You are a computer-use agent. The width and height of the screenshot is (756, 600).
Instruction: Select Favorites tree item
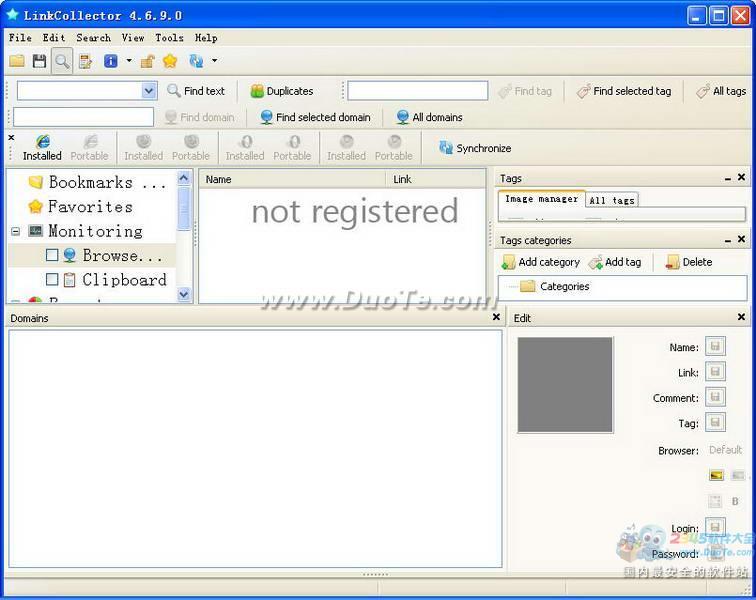(x=81, y=206)
